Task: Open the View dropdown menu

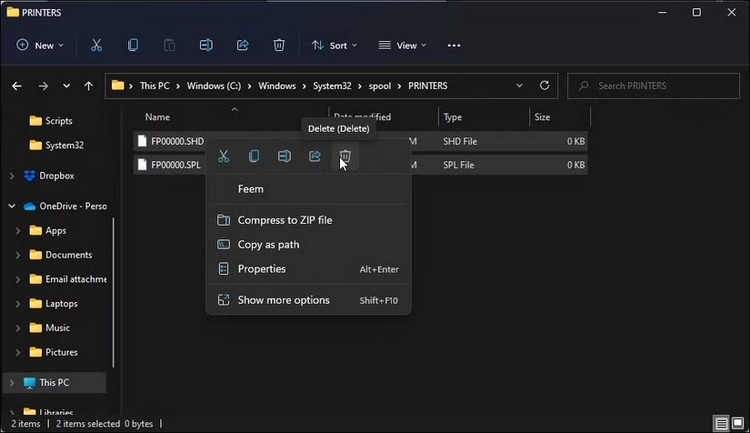Action: click(x=402, y=45)
